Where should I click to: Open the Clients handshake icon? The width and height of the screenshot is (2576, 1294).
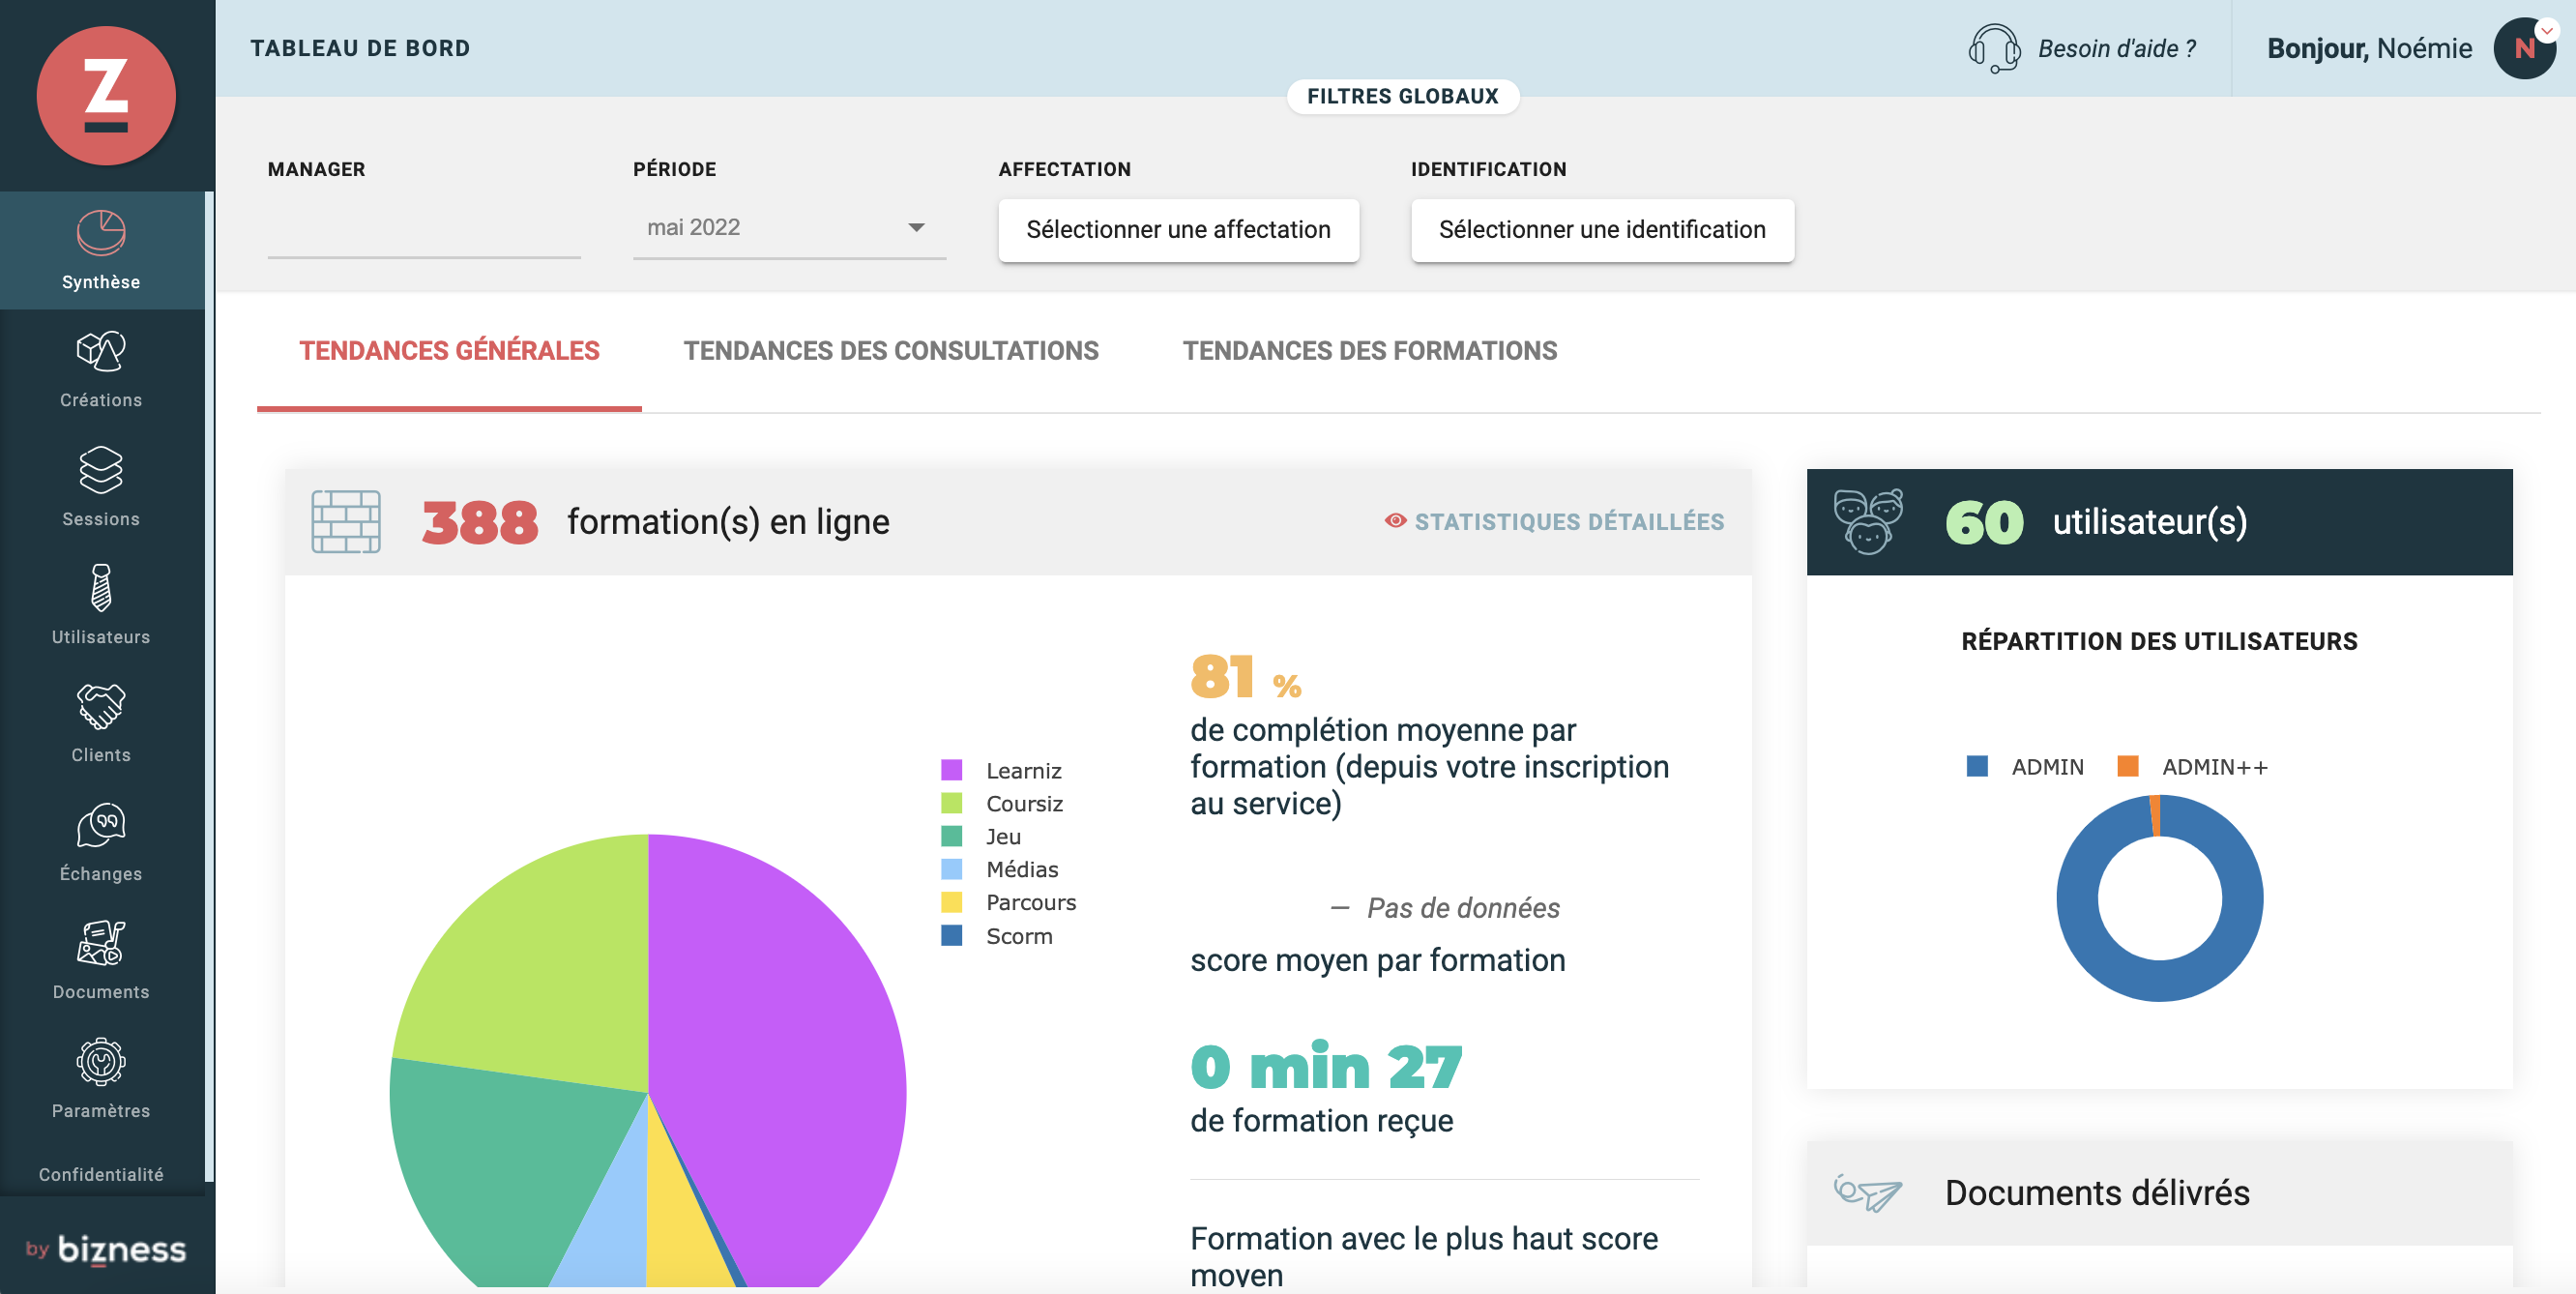(x=101, y=706)
